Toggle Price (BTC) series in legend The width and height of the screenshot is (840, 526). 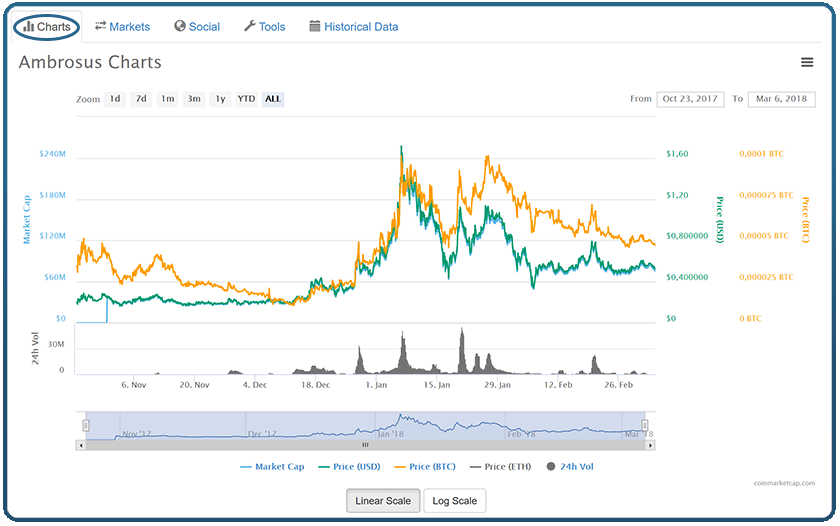[425, 467]
